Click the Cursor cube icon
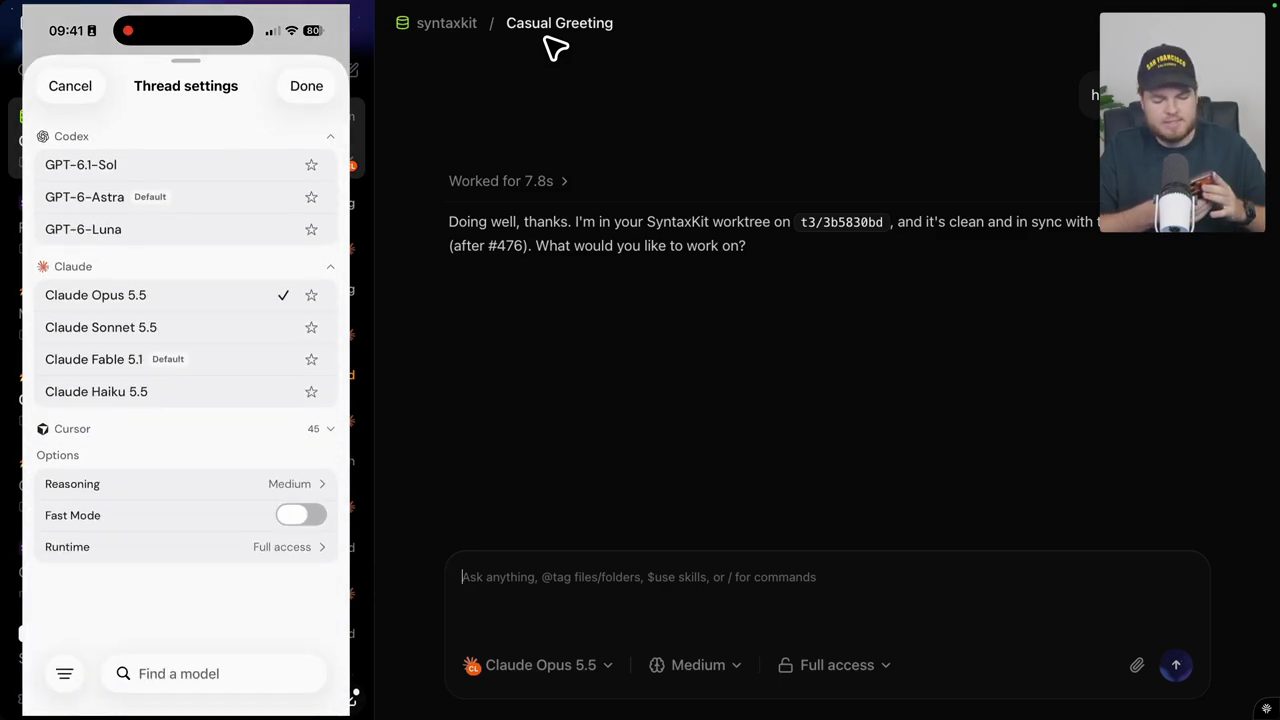This screenshot has height=720, width=1280. 43,429
